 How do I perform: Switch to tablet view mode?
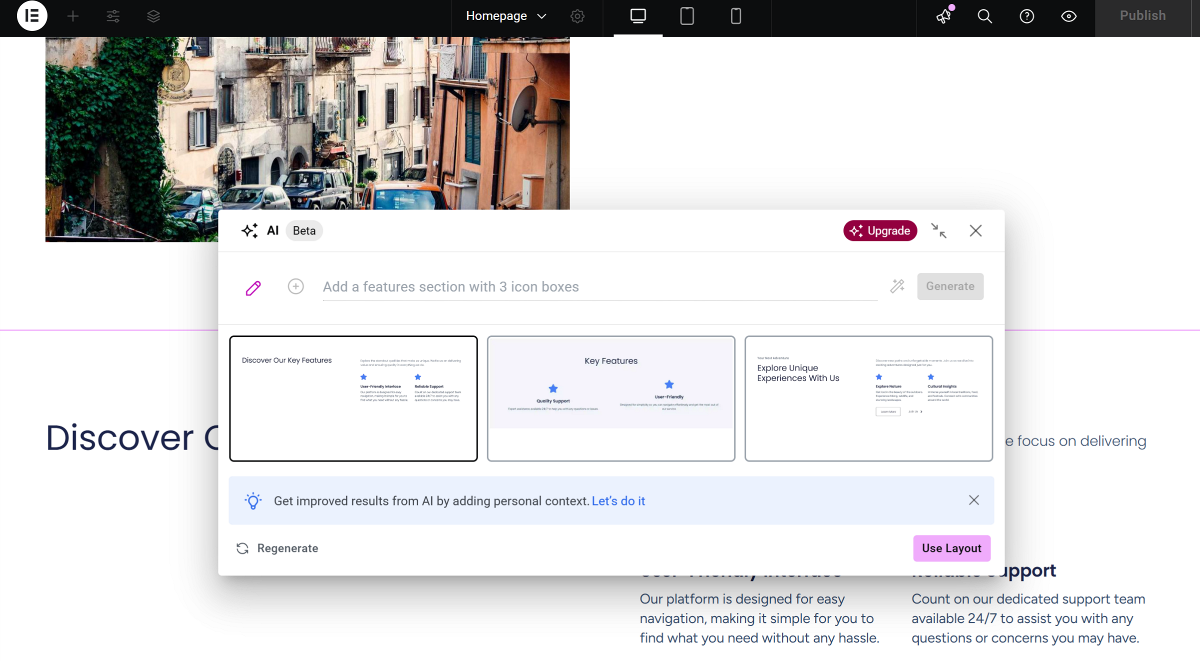coord(687,16)
